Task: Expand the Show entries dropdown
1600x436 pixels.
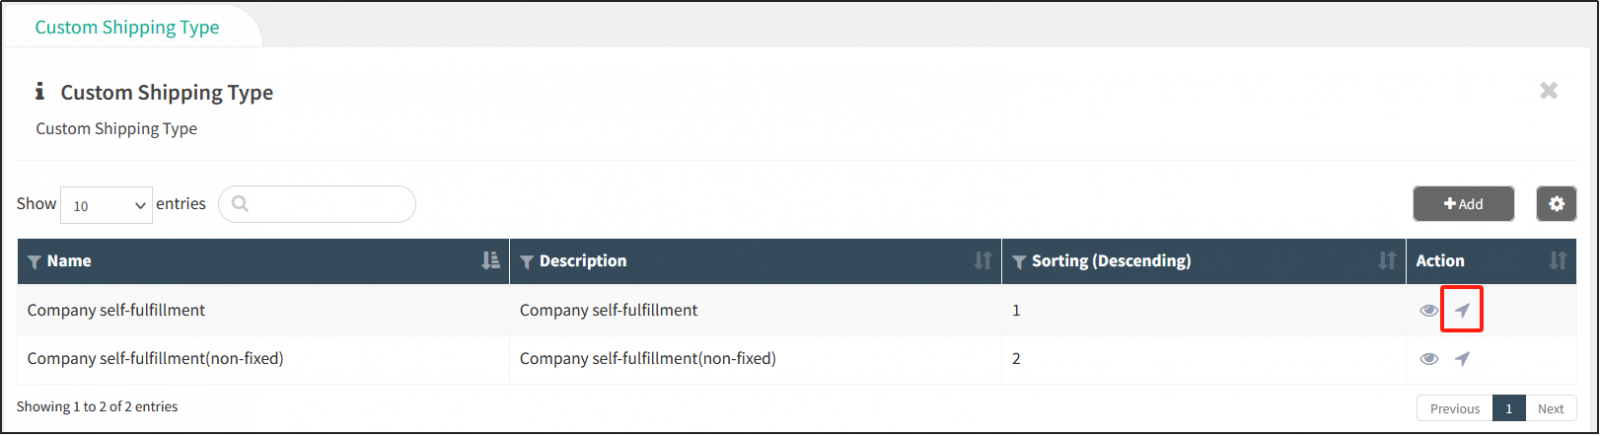Action: [106, 205]
